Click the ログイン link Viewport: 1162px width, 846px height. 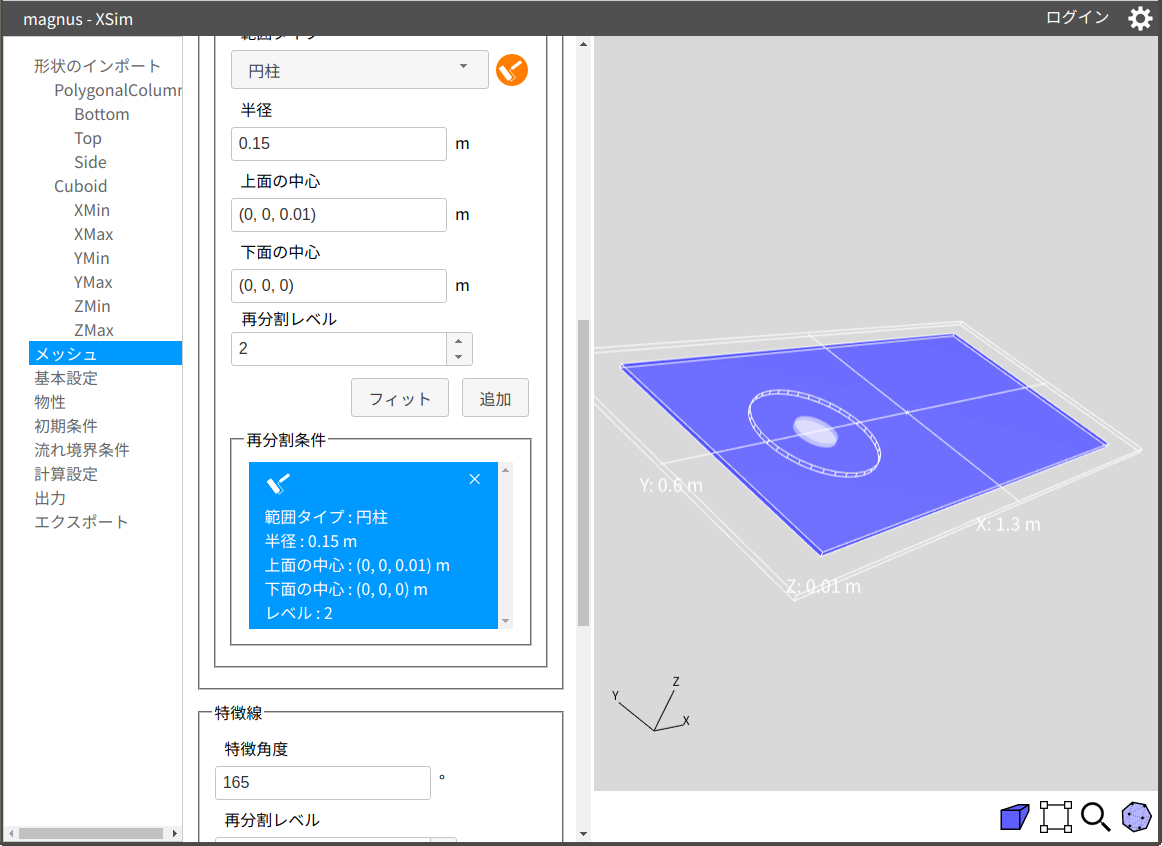(x=1078, y=18)
